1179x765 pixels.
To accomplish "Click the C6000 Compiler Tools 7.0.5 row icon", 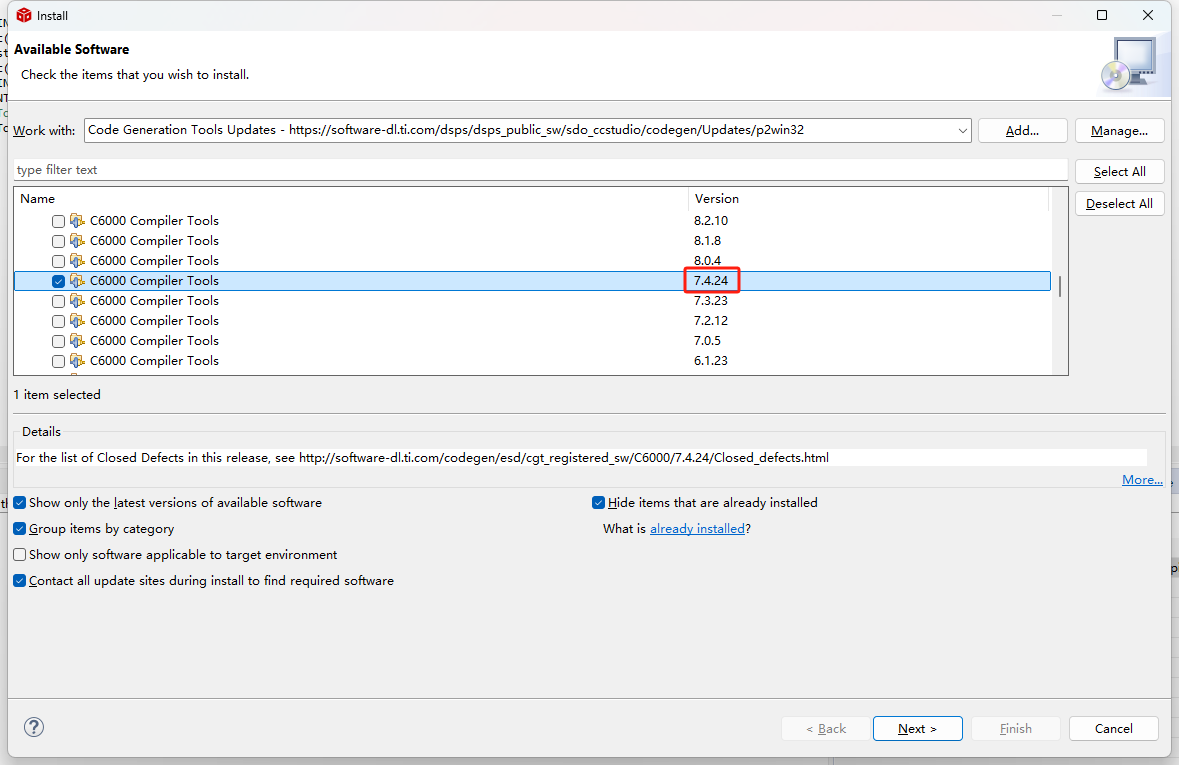I will [77, 341].
